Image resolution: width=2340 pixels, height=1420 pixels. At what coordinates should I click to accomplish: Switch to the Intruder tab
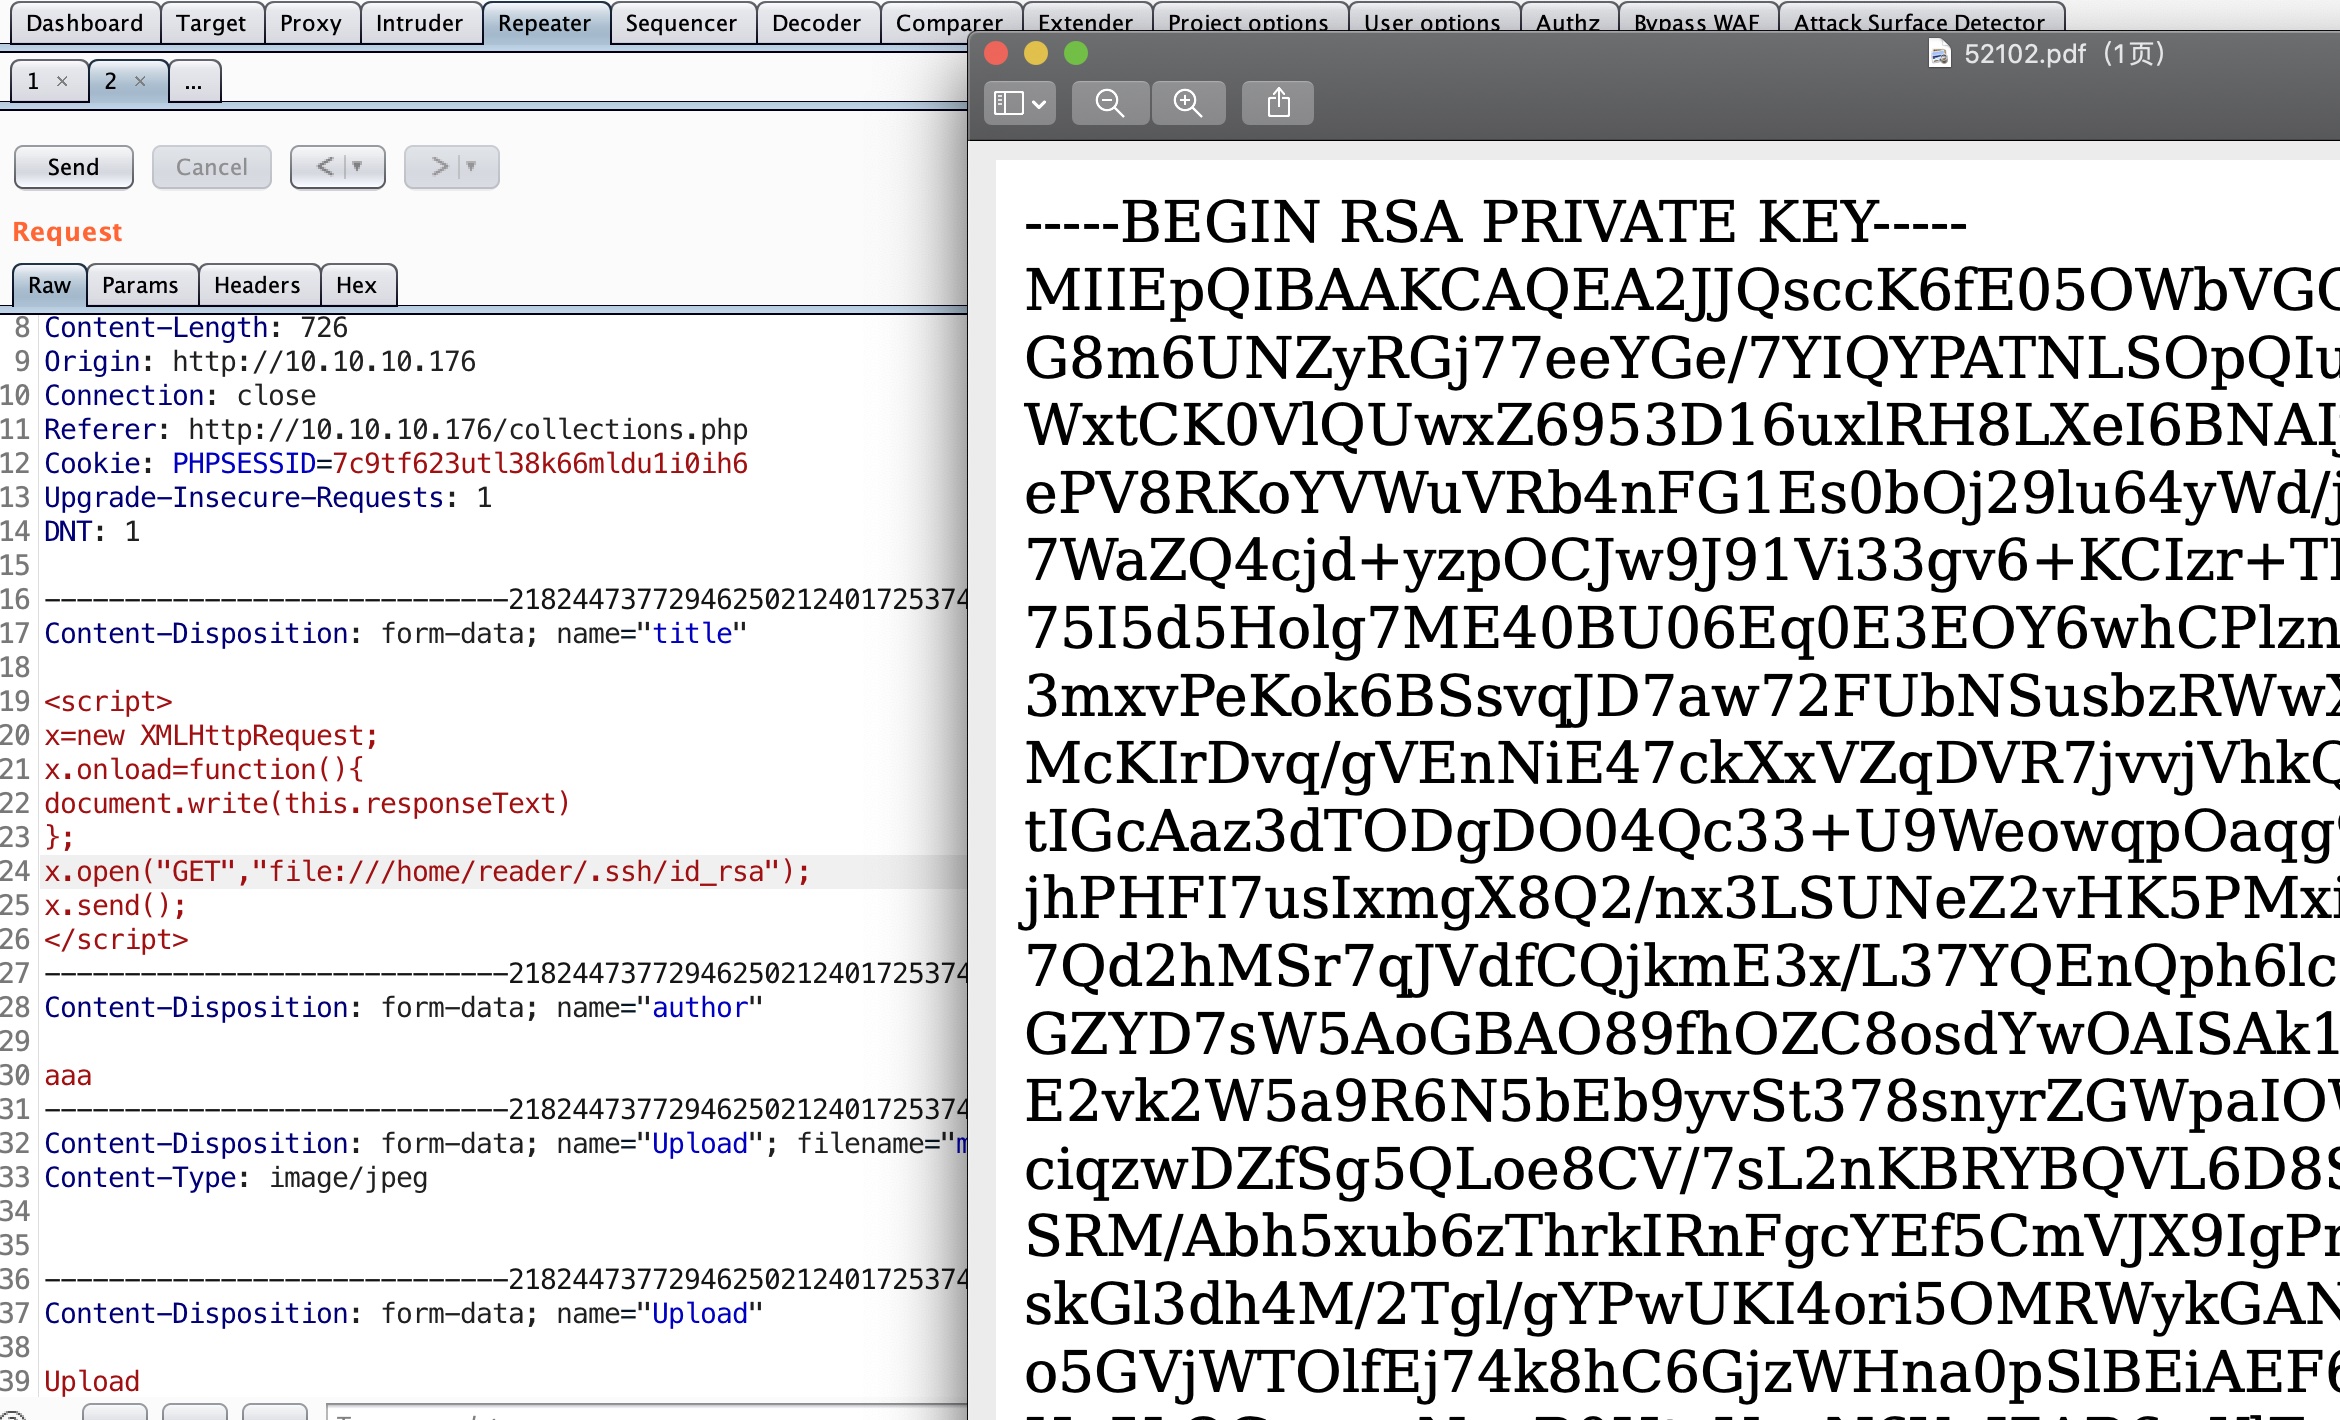419,23
